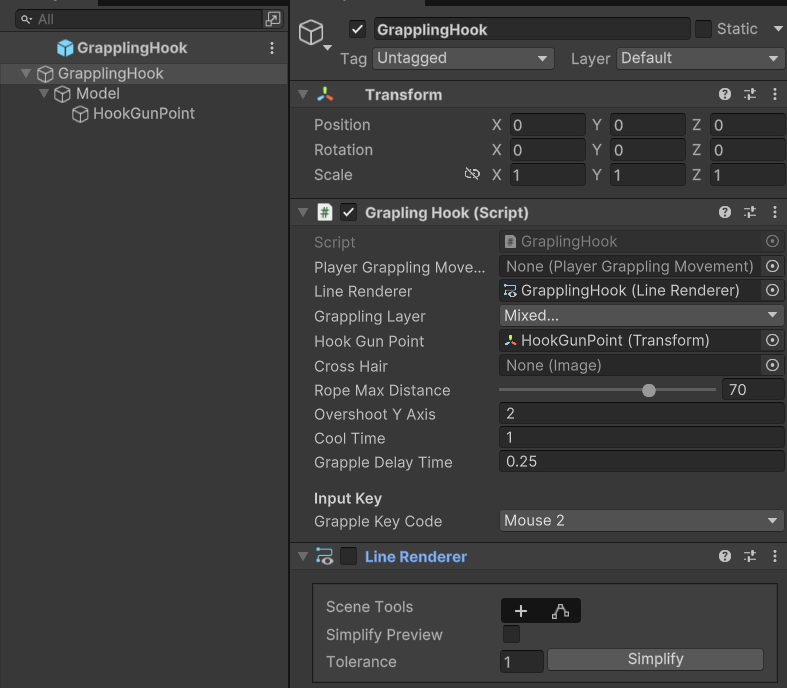The height and width of the screenshot is (688, 787).
Task: Click the Grapling Hook script C# icon
Action: (x=325, y=212)
